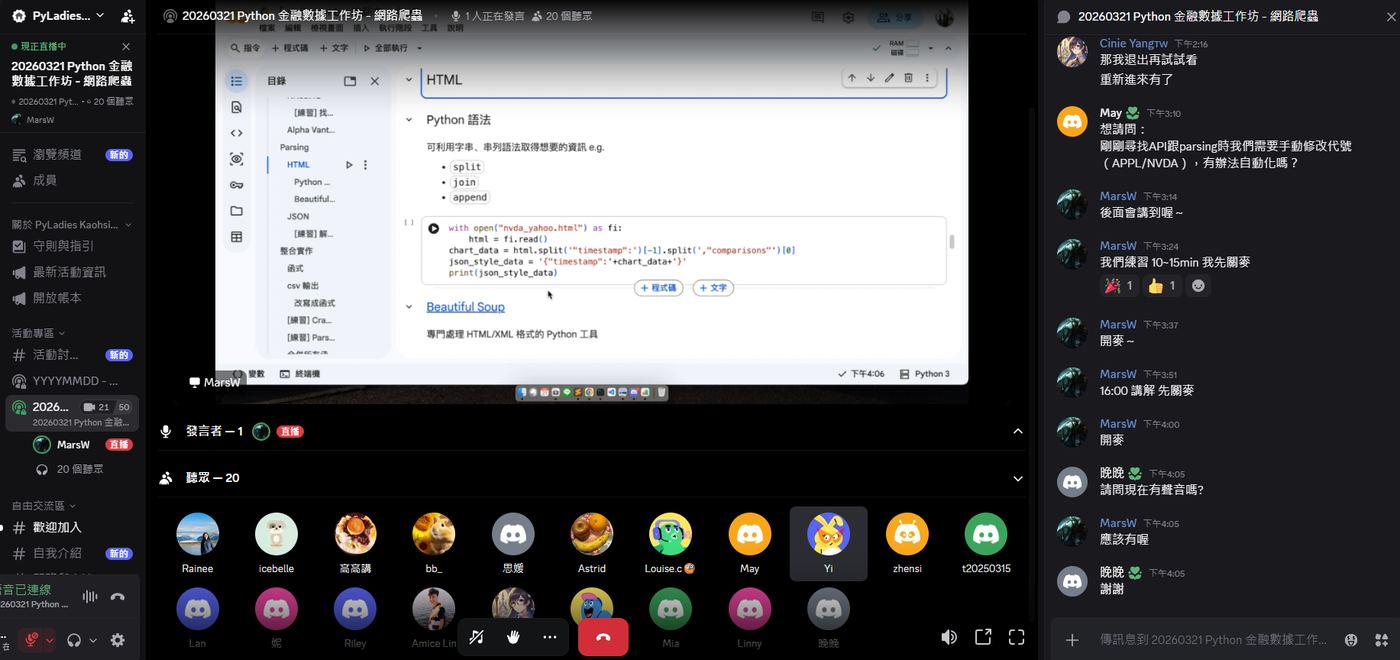Click the chat message input field

click(x=1214, y=639)
